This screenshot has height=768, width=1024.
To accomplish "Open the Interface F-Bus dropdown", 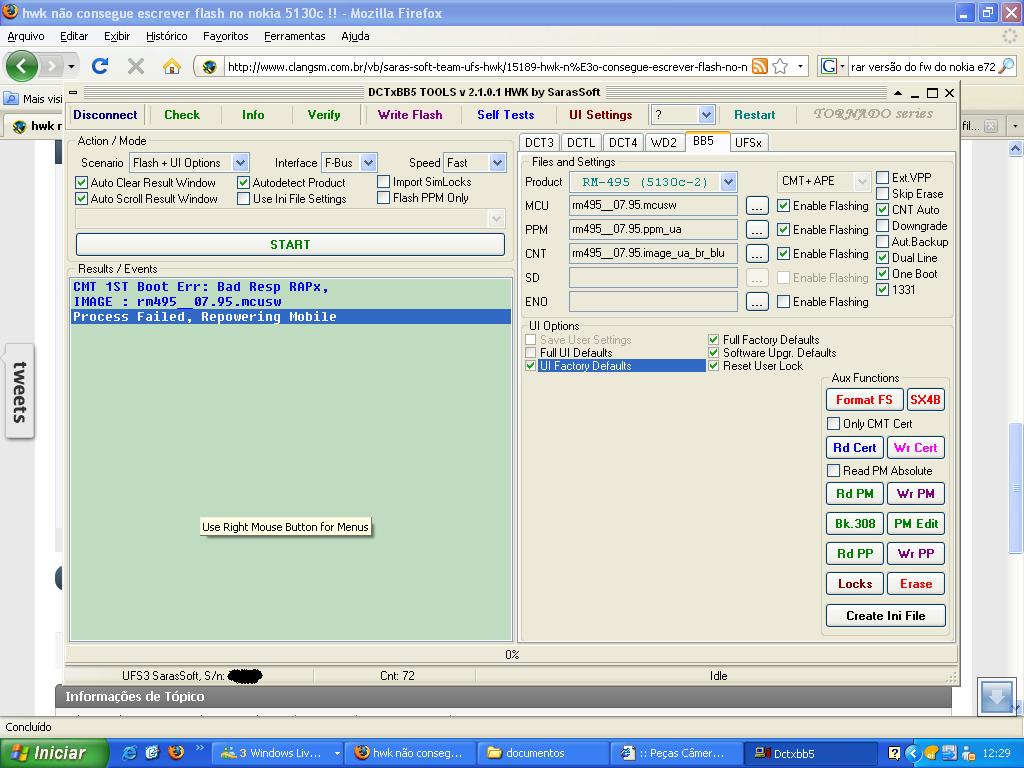I will click(368, 163).
